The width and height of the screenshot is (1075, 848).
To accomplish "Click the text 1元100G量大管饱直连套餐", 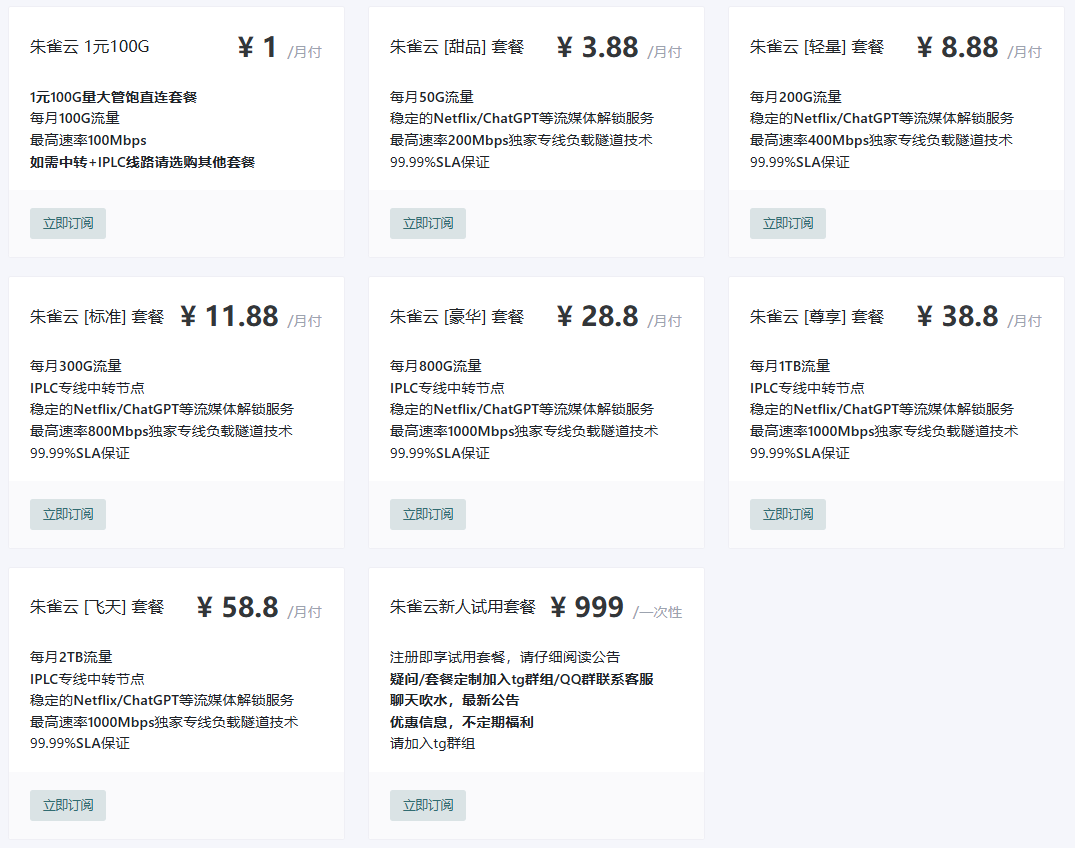I will (114, 97).
